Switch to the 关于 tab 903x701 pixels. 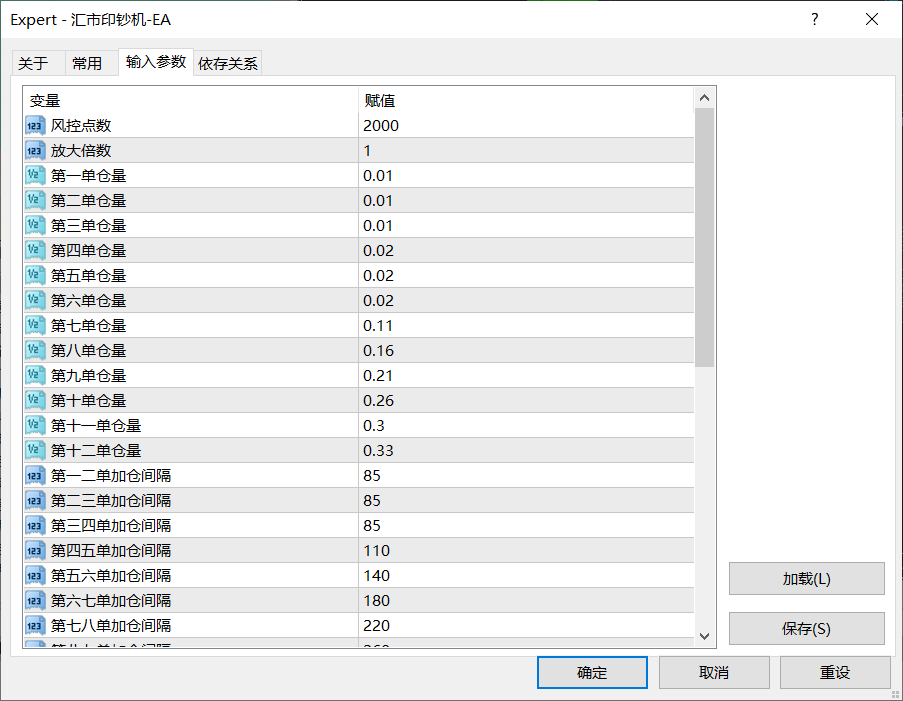coord(33,63)
